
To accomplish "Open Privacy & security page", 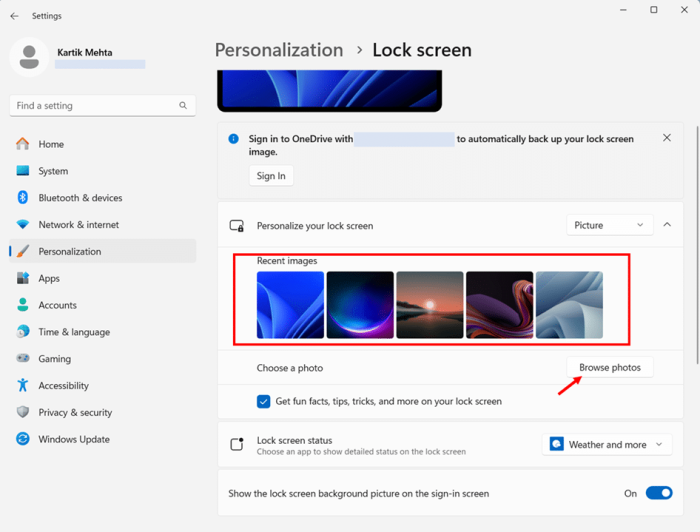I will (102, 412).
